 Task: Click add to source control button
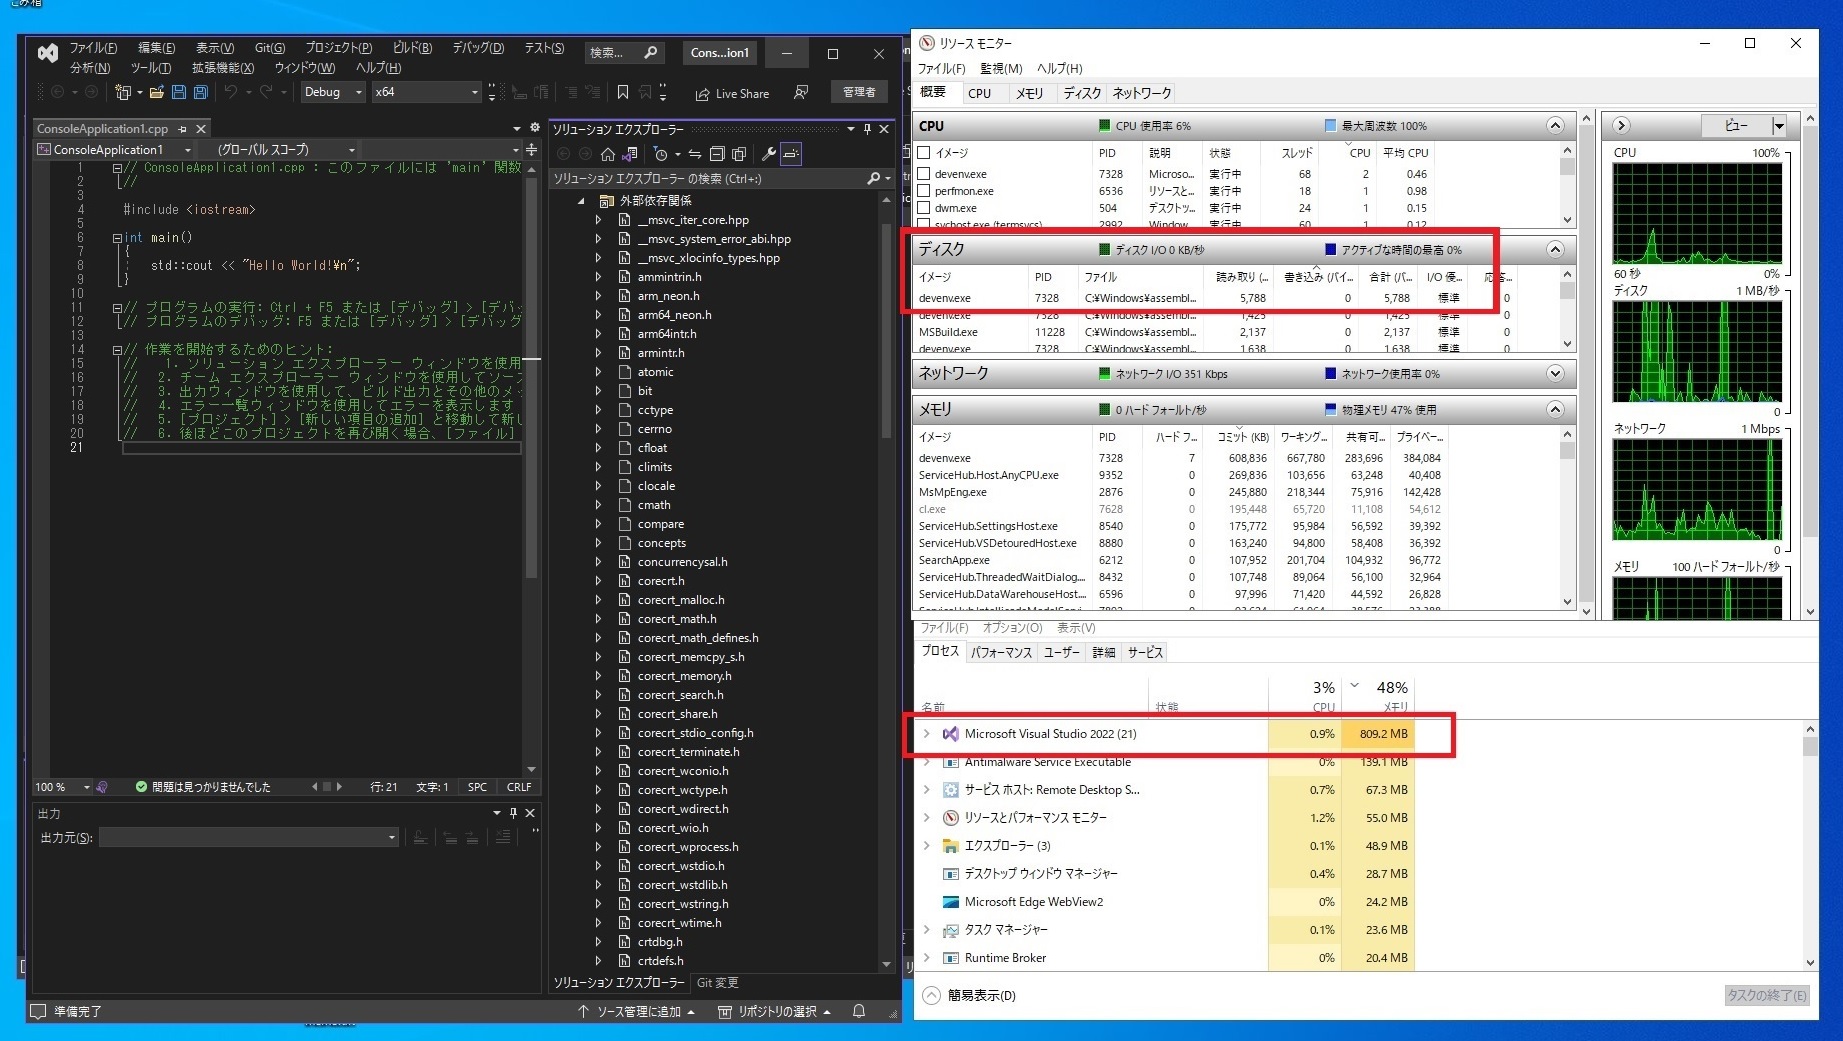tap(636, 1011)
